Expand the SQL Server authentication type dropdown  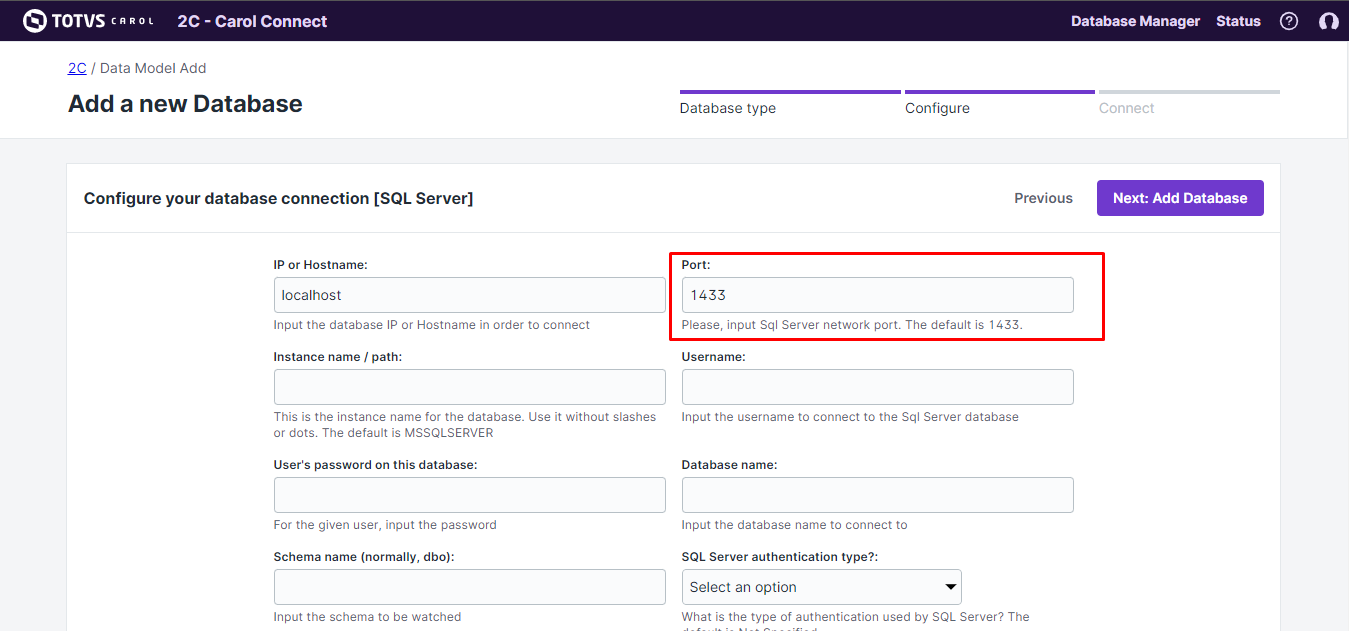pos(821,587)
